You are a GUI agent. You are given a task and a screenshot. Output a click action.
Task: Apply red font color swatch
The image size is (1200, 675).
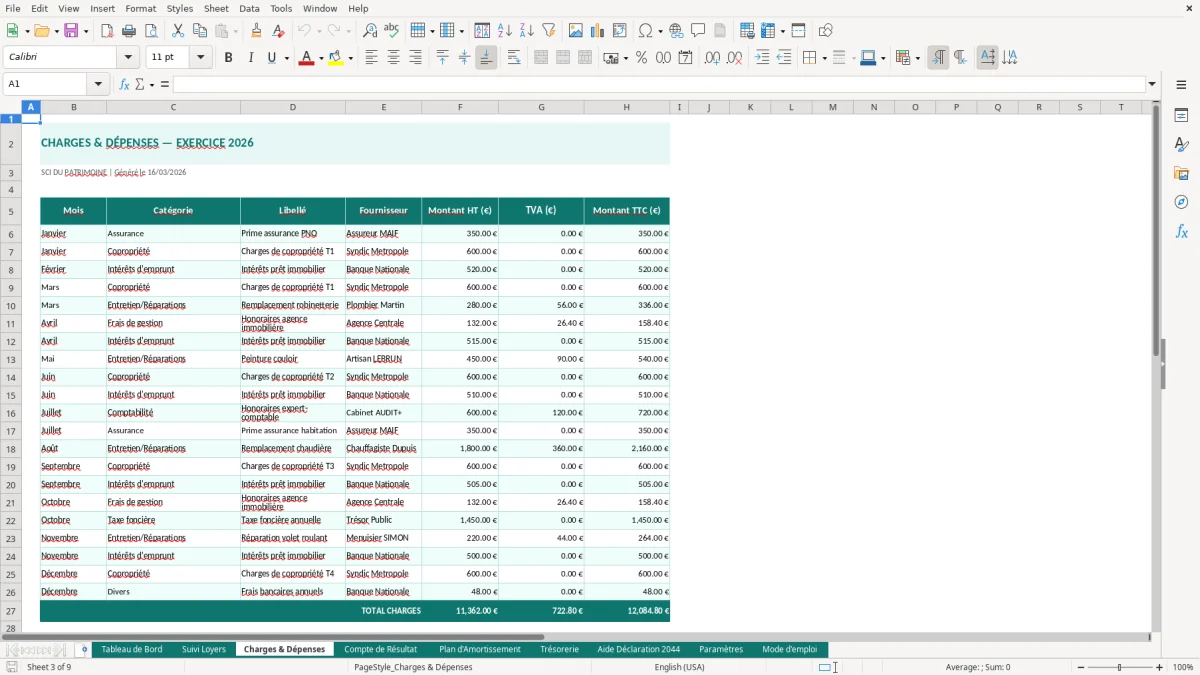click(x=306, y=58)
